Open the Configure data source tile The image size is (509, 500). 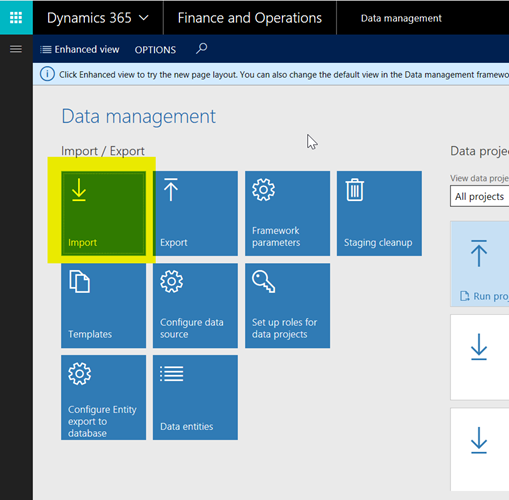pos(195,305)
